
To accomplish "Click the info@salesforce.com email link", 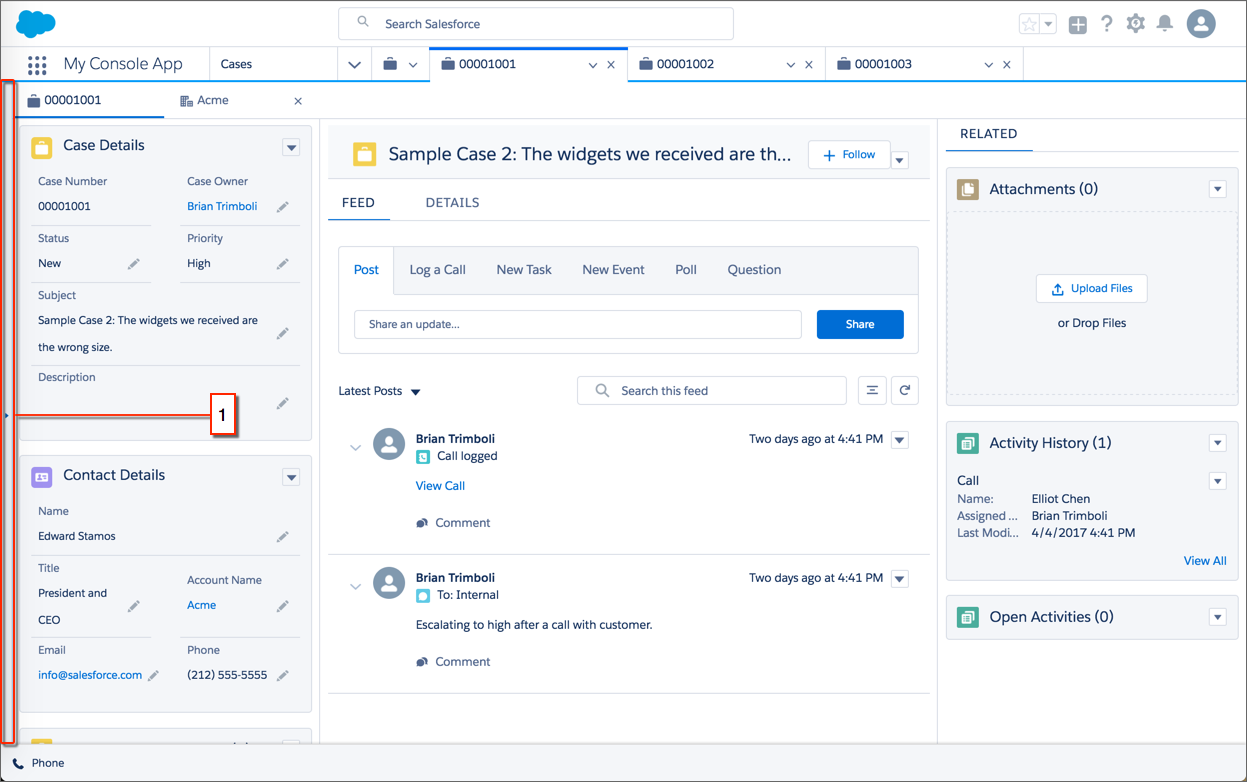I will click(90, 675).
